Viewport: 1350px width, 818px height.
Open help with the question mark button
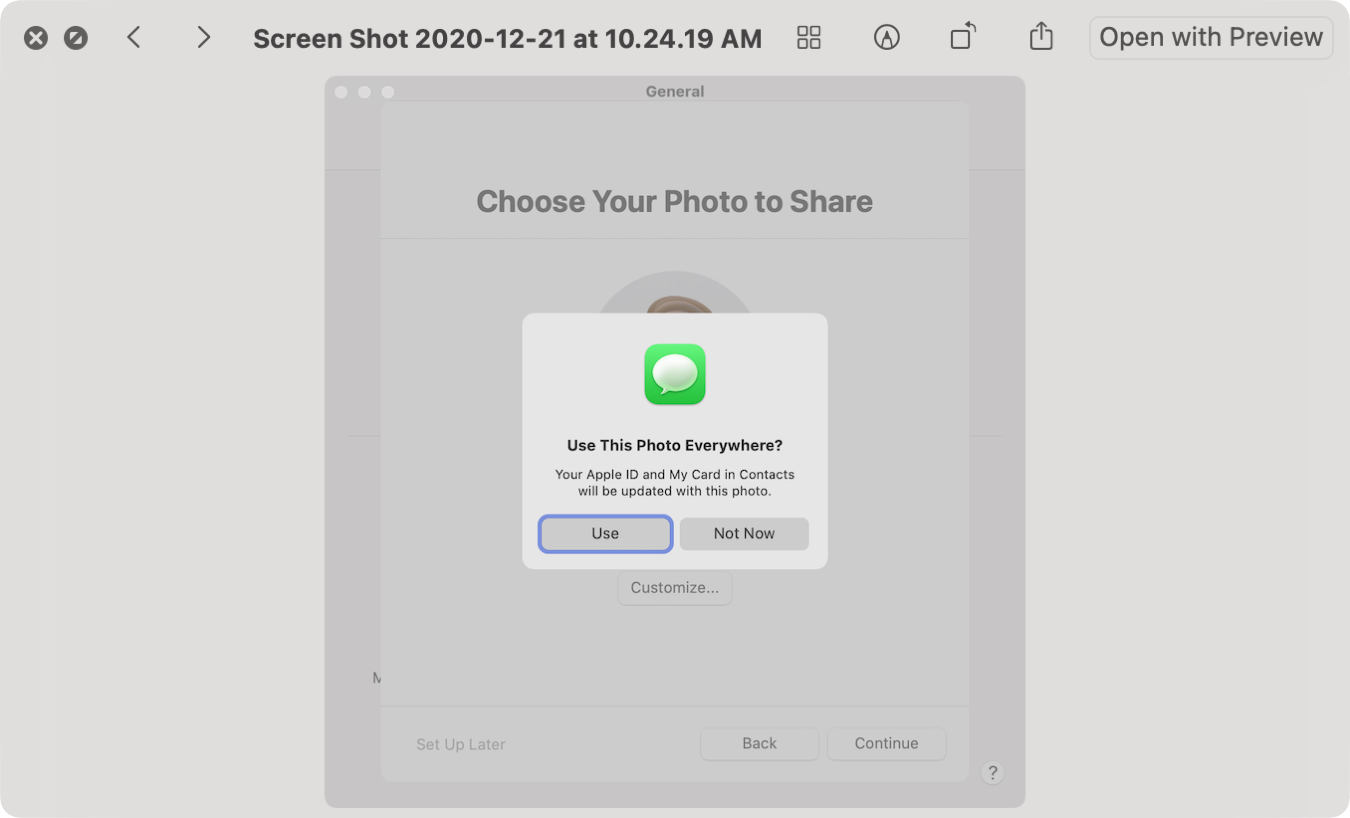(x=992, y=772)
